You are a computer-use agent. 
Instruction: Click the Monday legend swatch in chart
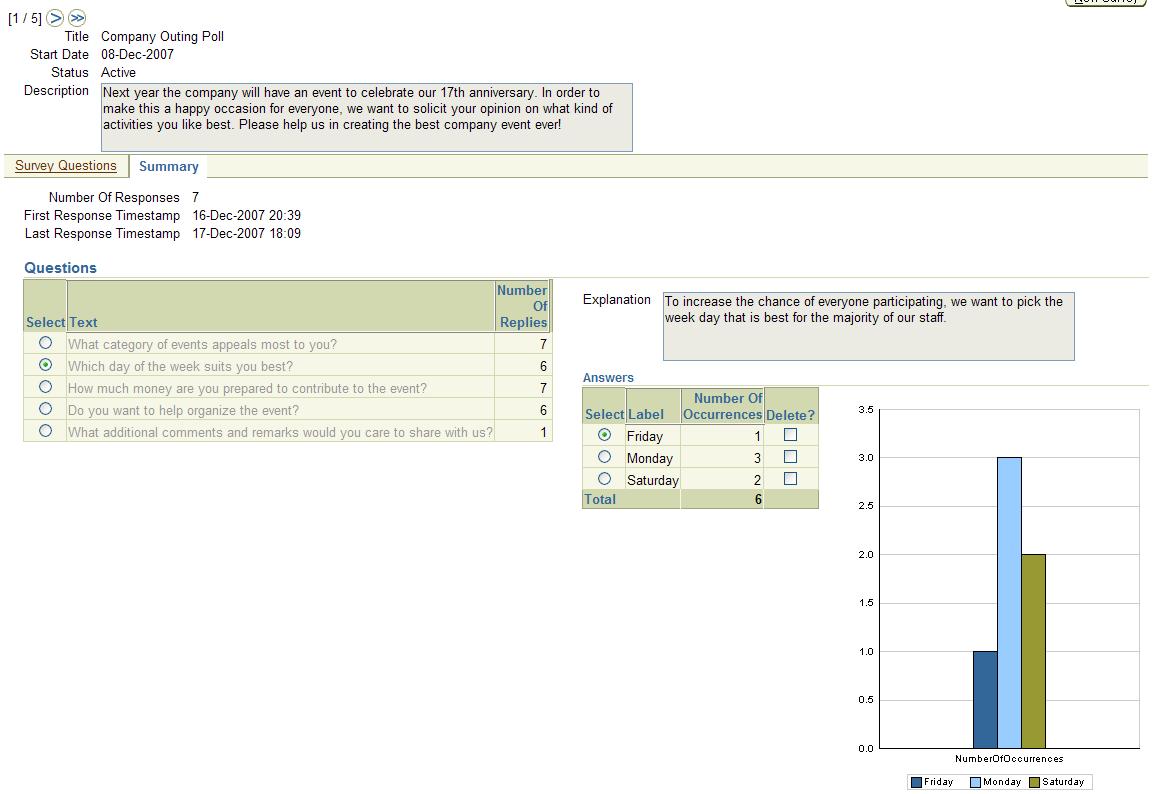pyautogui.click(x=975, y=782)
